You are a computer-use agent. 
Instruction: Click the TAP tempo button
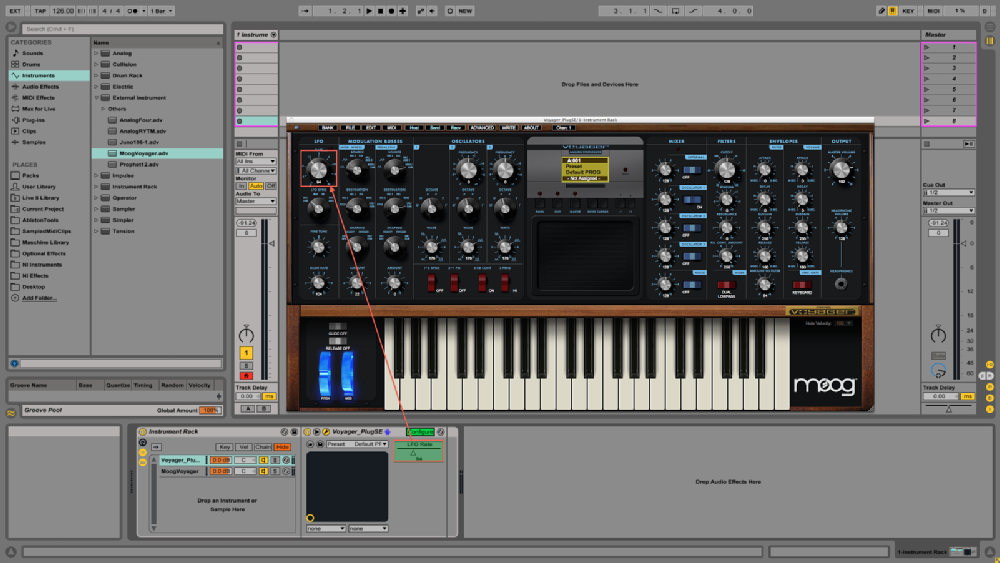40,11
